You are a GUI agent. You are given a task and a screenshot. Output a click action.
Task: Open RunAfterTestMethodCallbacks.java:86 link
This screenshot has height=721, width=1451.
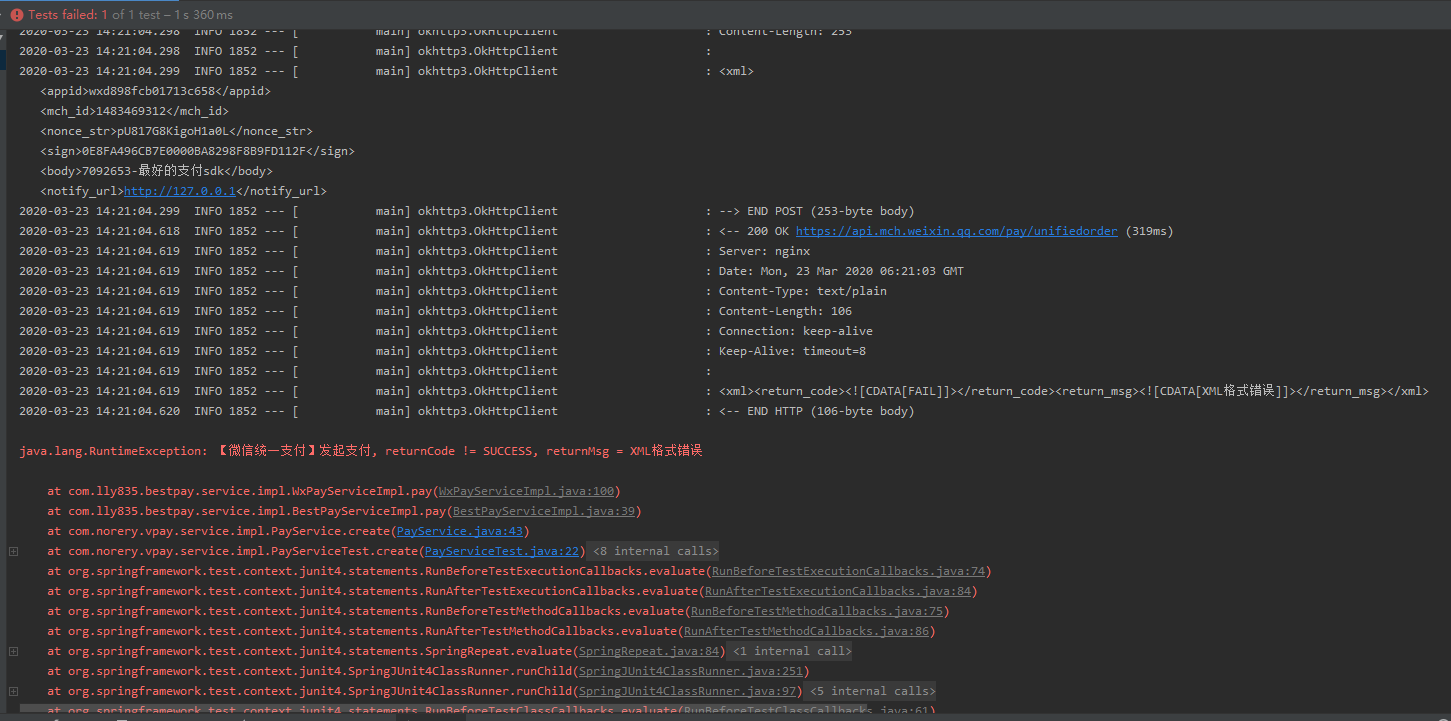pos(807,631)
